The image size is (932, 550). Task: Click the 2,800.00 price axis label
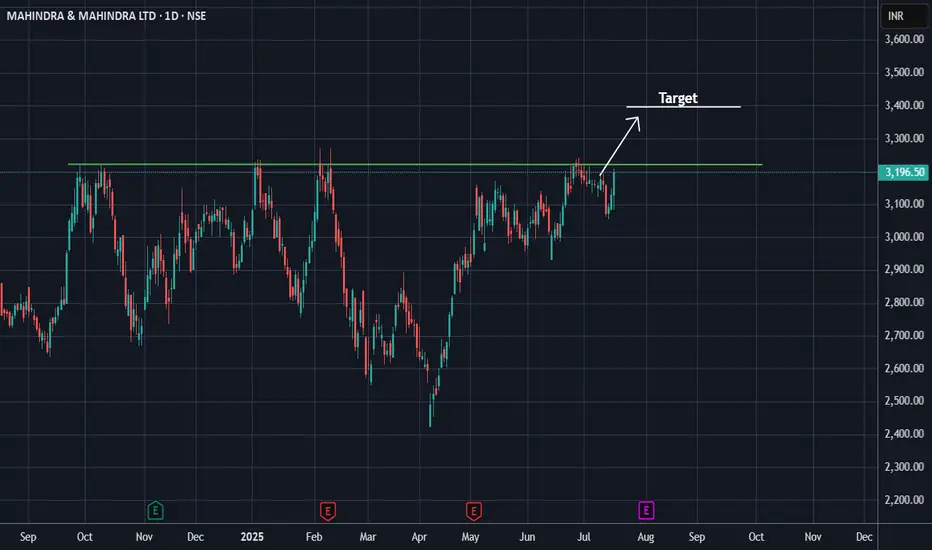(x=904, y=302)
